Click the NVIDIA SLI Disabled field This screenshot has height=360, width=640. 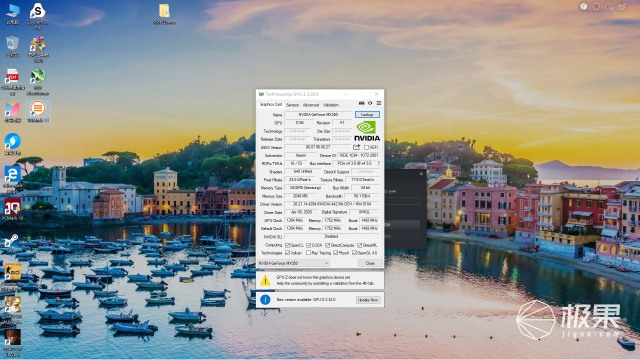(x=332, y=237)
